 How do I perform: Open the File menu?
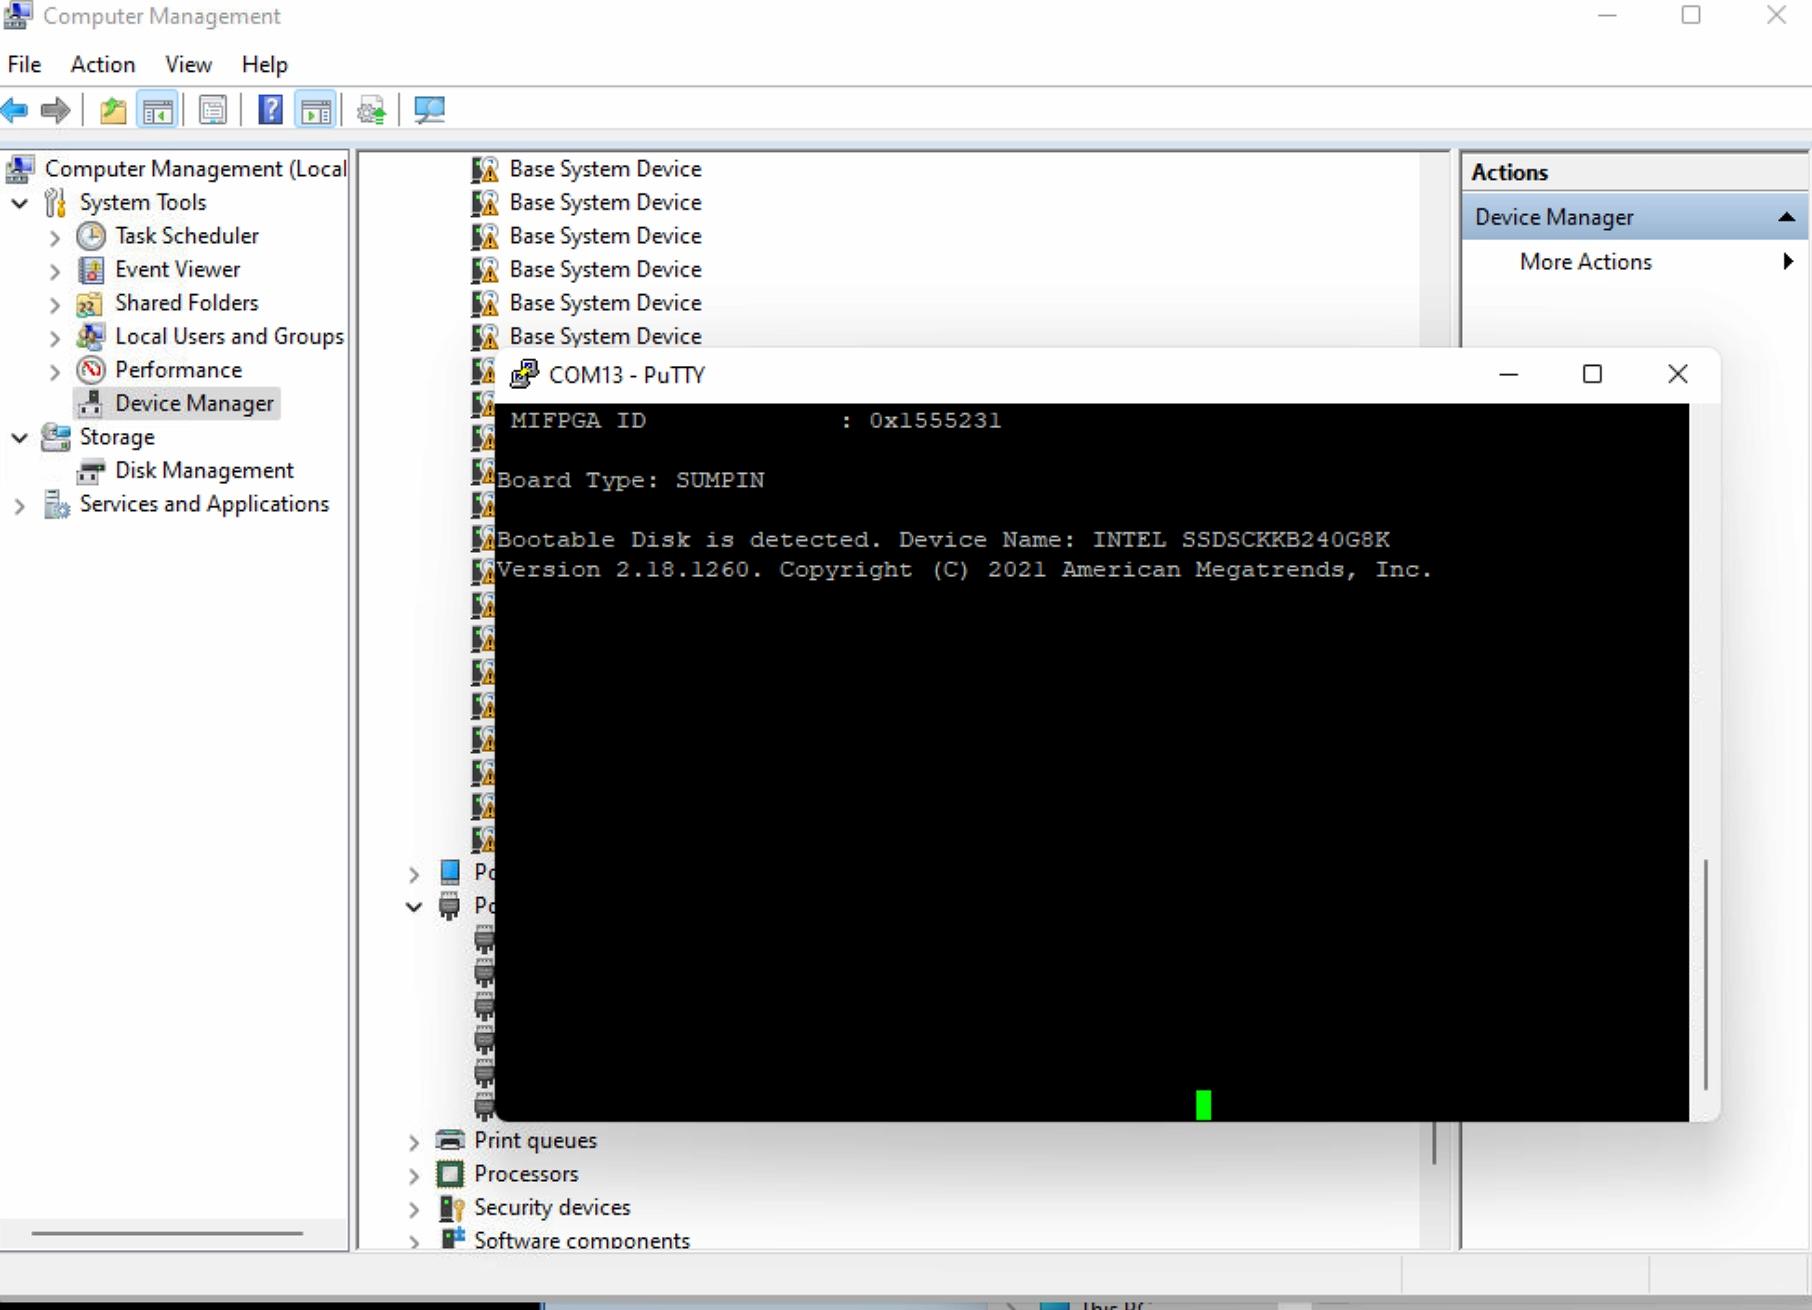24,65
